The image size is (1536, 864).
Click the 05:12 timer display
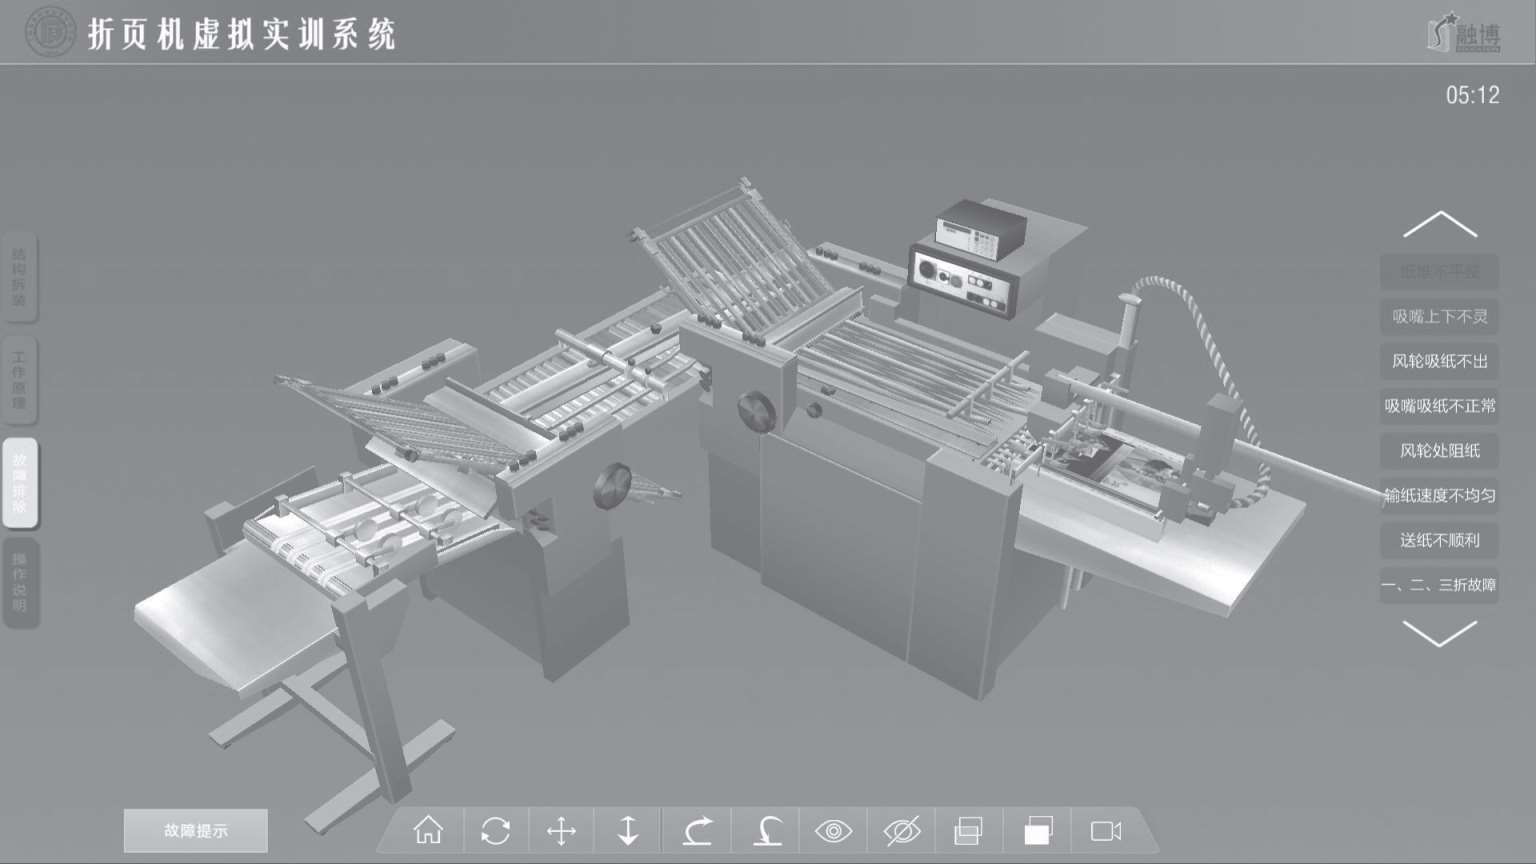point(1472,95)
